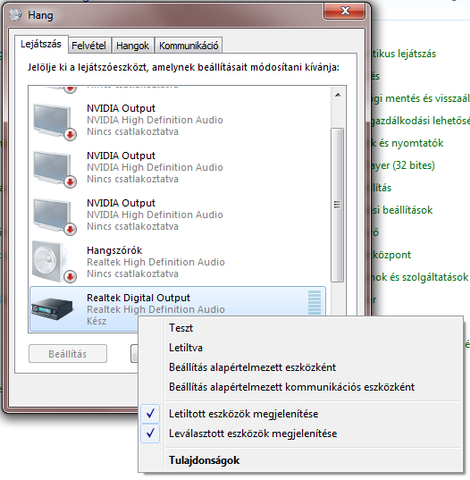This screenshot has height=480, width=470.
Task: Open the Kommunikáció tab
Action: click(188, 45)
